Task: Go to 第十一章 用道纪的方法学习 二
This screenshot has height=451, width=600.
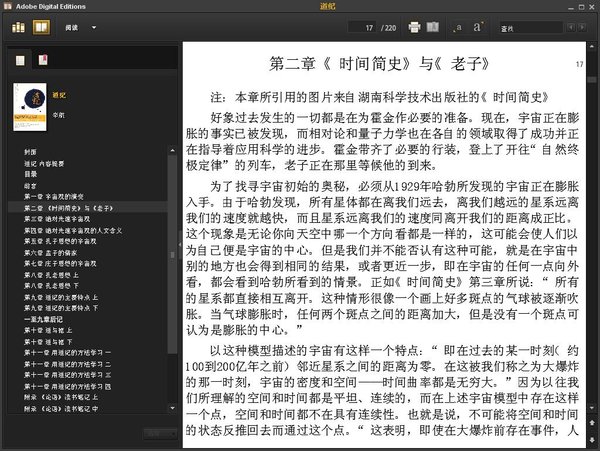Action: pos(67,364)
